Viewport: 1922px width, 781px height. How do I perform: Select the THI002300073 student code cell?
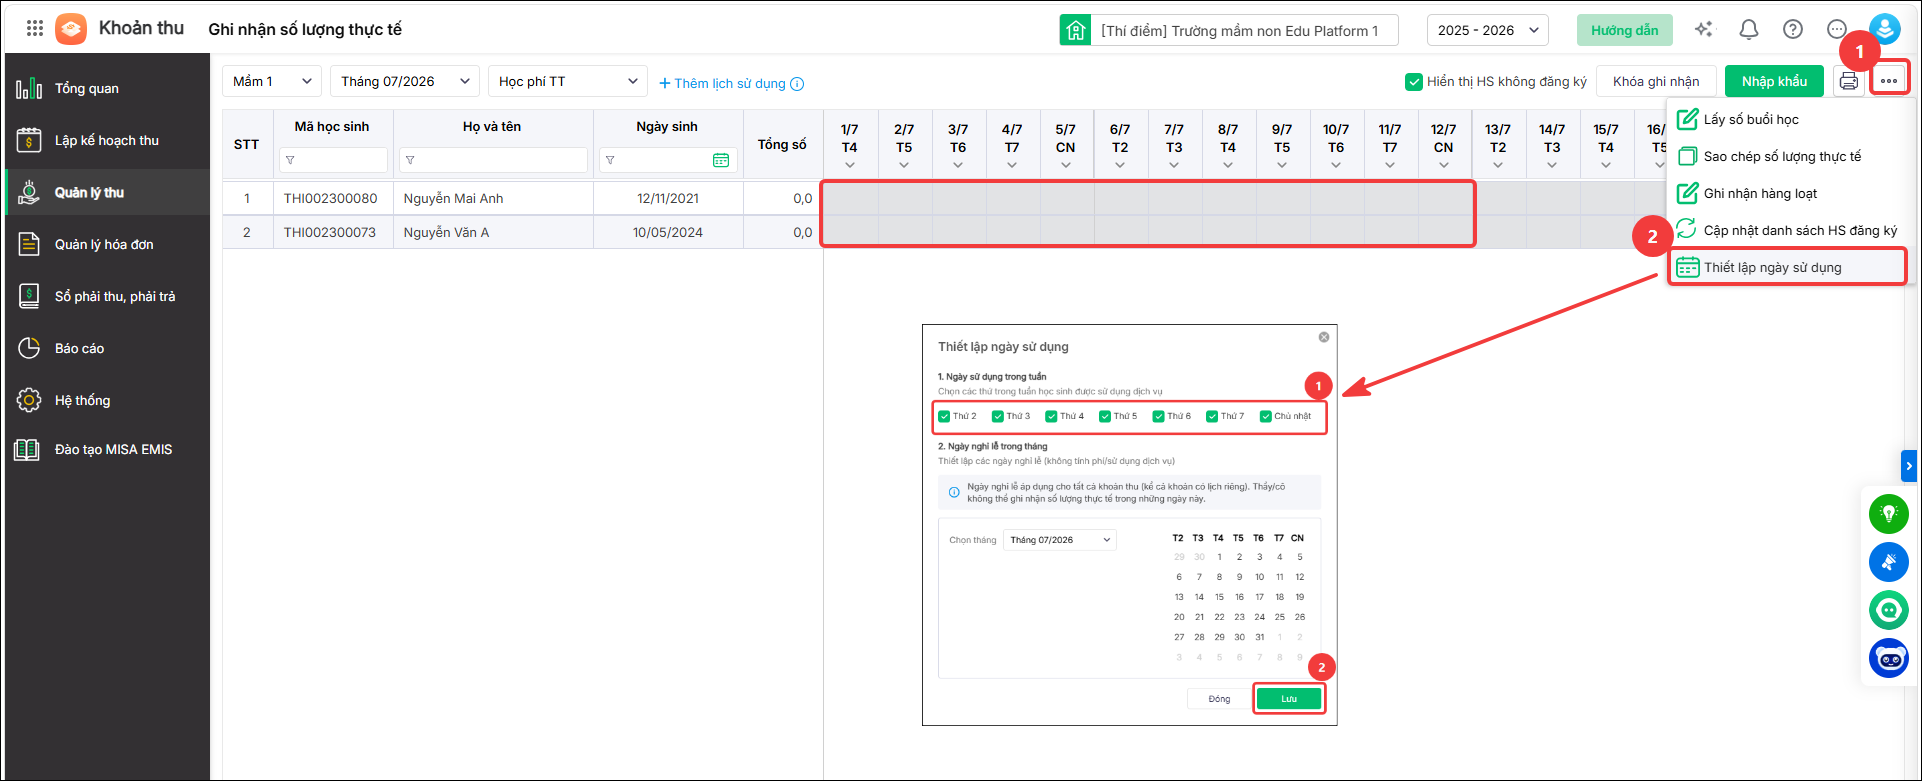pyautogui.click(x=333, y=232)
